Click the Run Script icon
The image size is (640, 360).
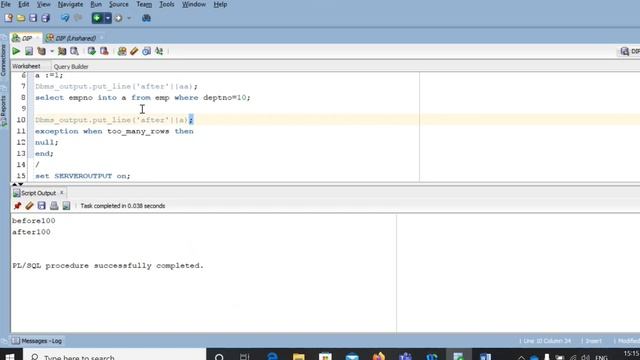click(29, 51)
